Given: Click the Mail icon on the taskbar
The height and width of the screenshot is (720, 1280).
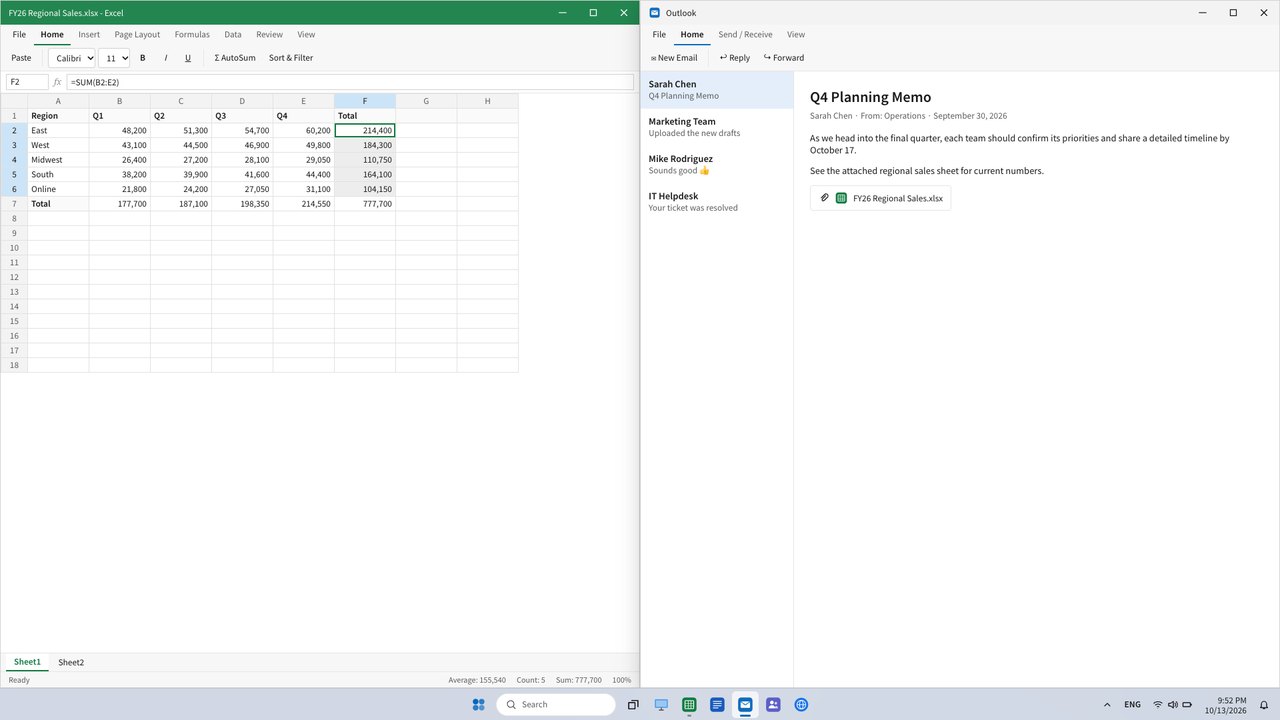Looking at the screenshot, I should pyautogui.click(x=745, y=704).
